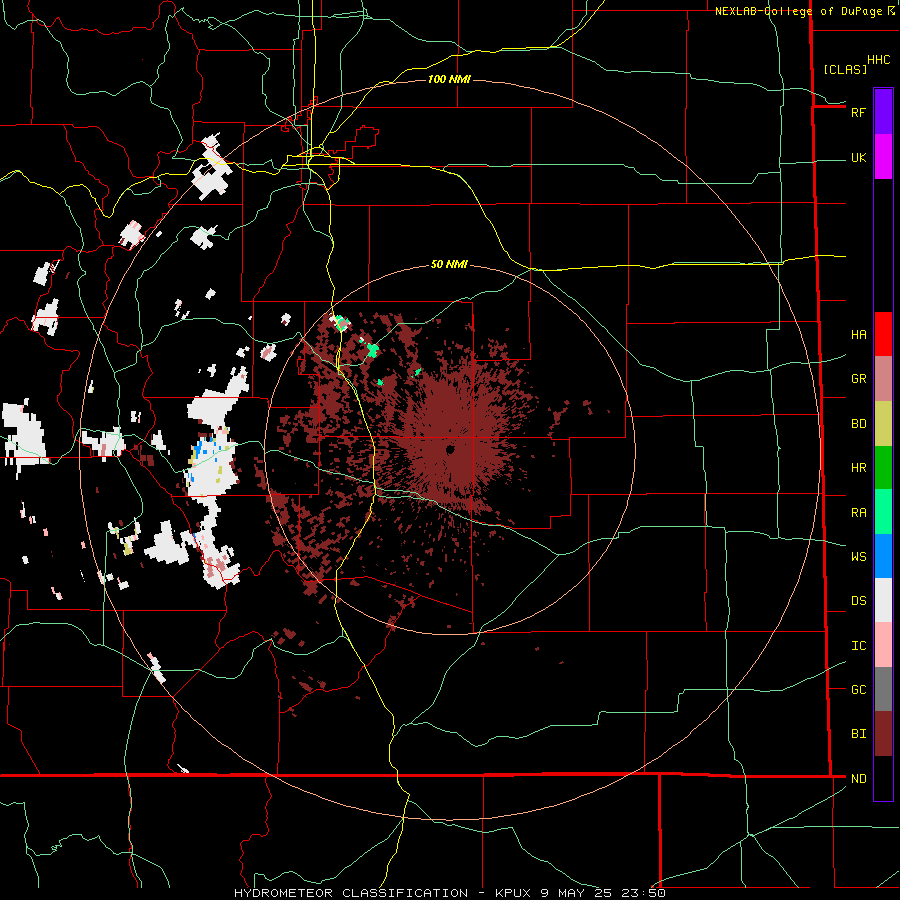
Task: Click the 50 NMI range ring label
Action: pos(449,264)
